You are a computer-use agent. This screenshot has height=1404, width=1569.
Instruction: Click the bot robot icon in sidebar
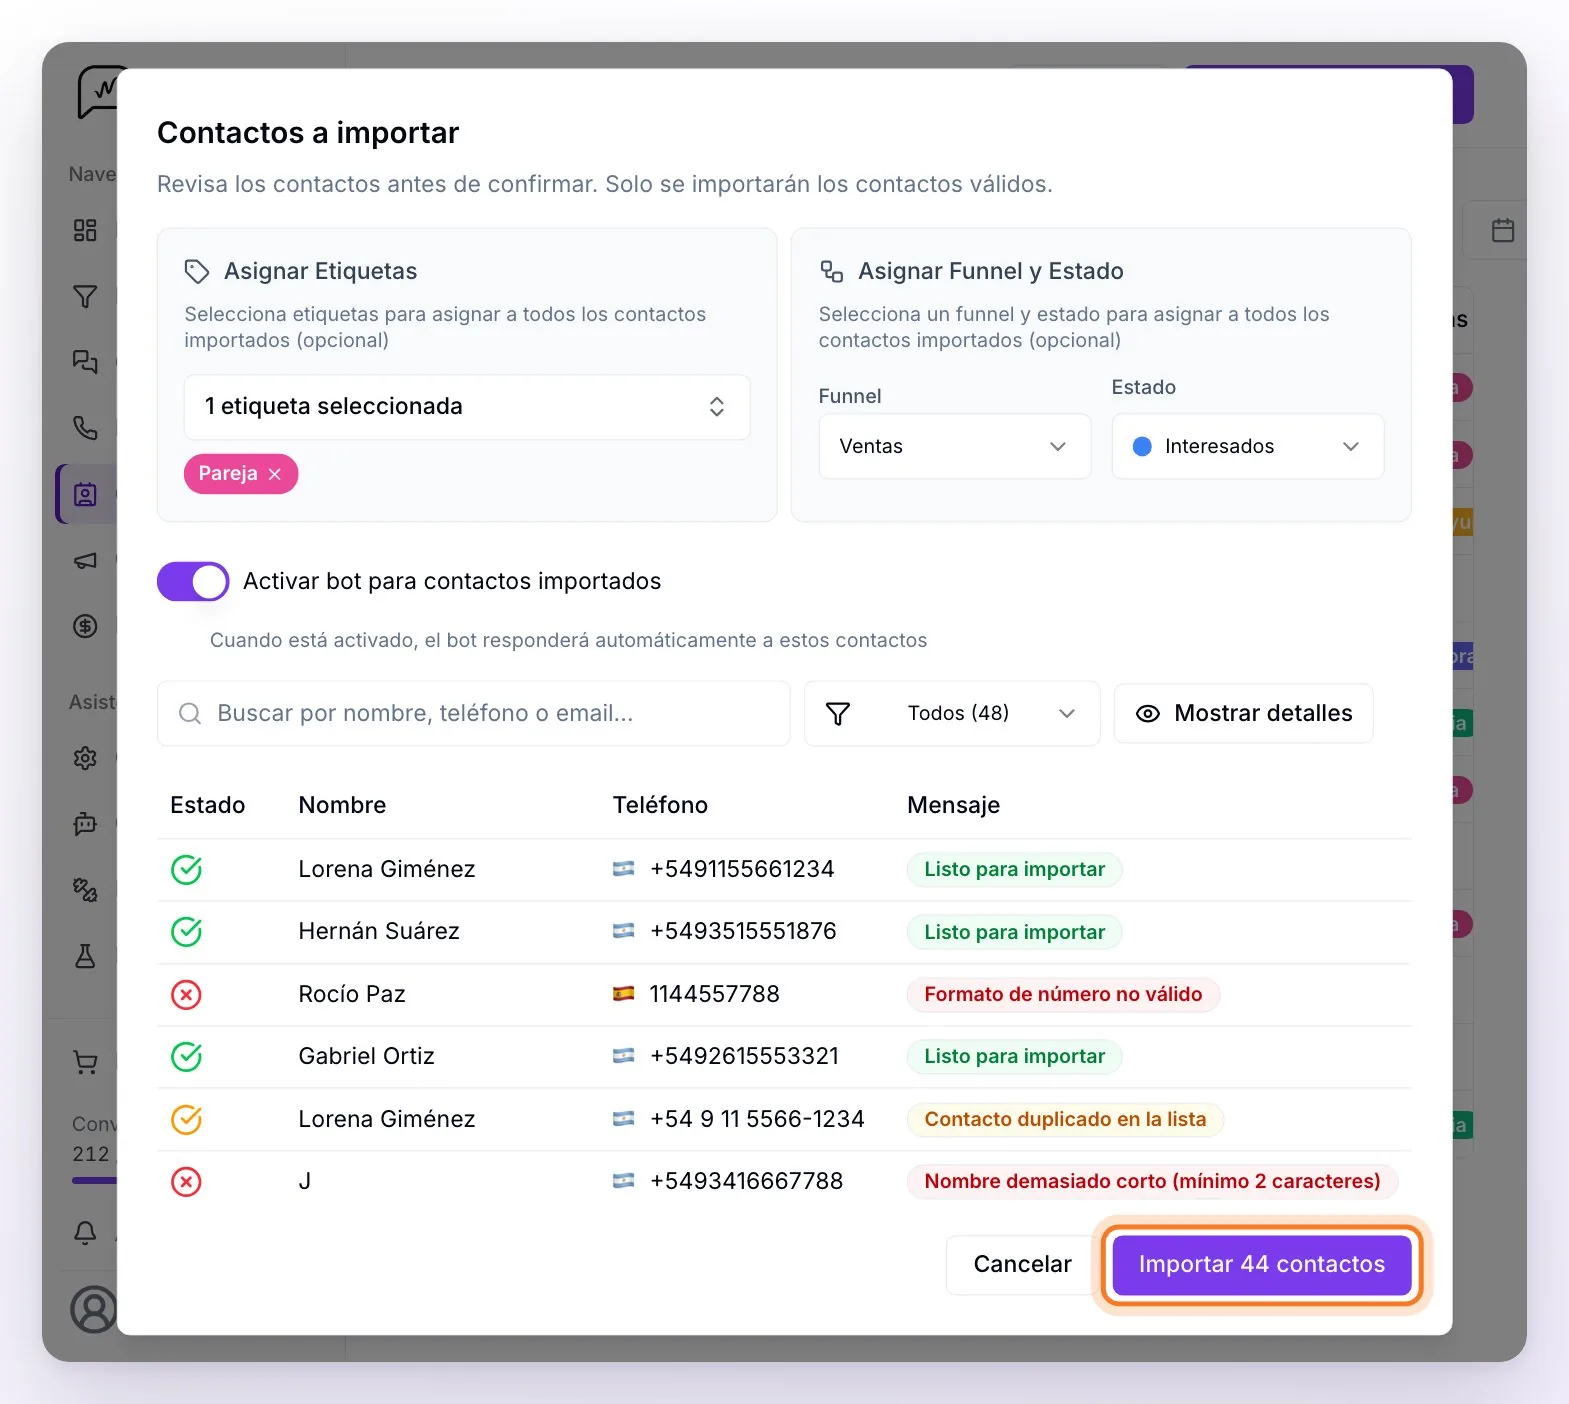(x=85, y=824)
